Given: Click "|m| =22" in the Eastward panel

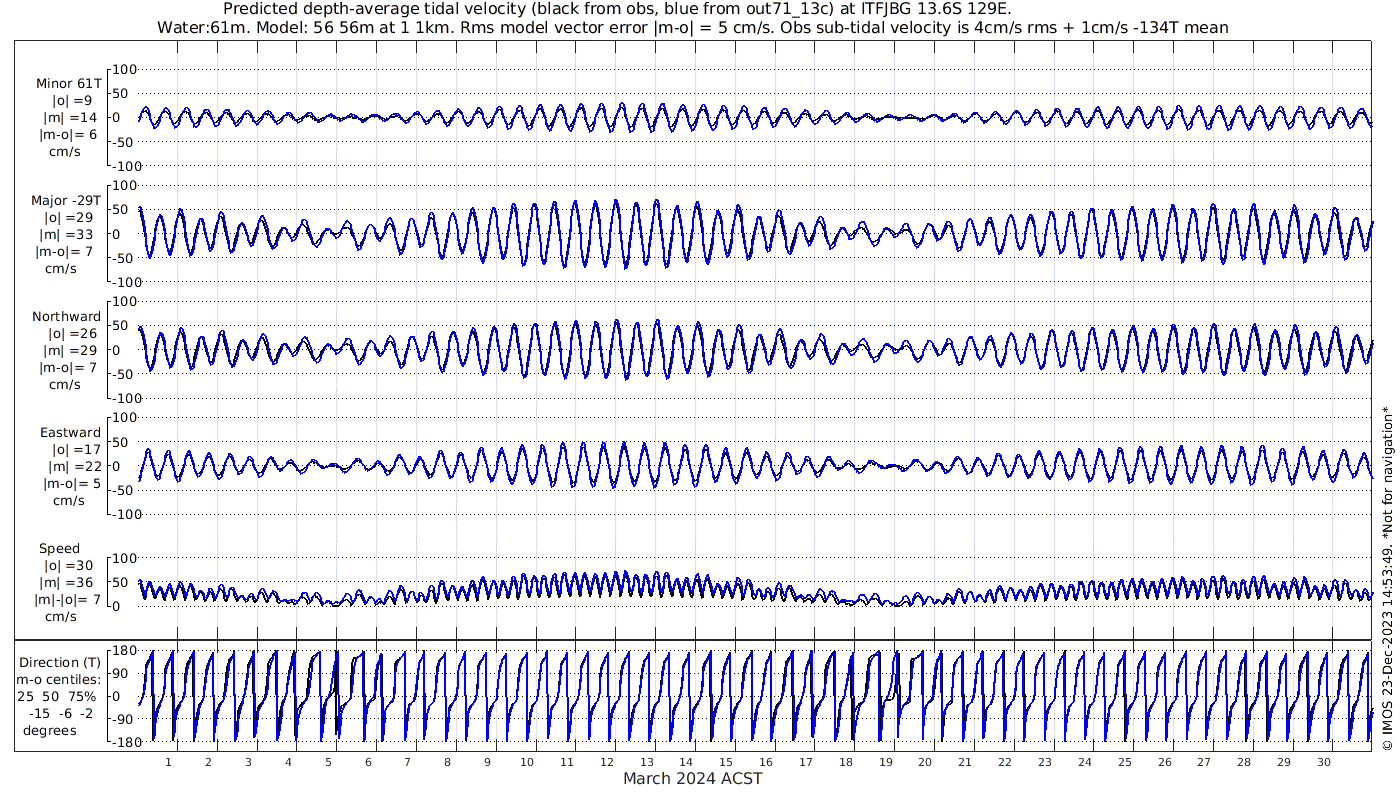Looking at the screenshot, I should (75, 467).
